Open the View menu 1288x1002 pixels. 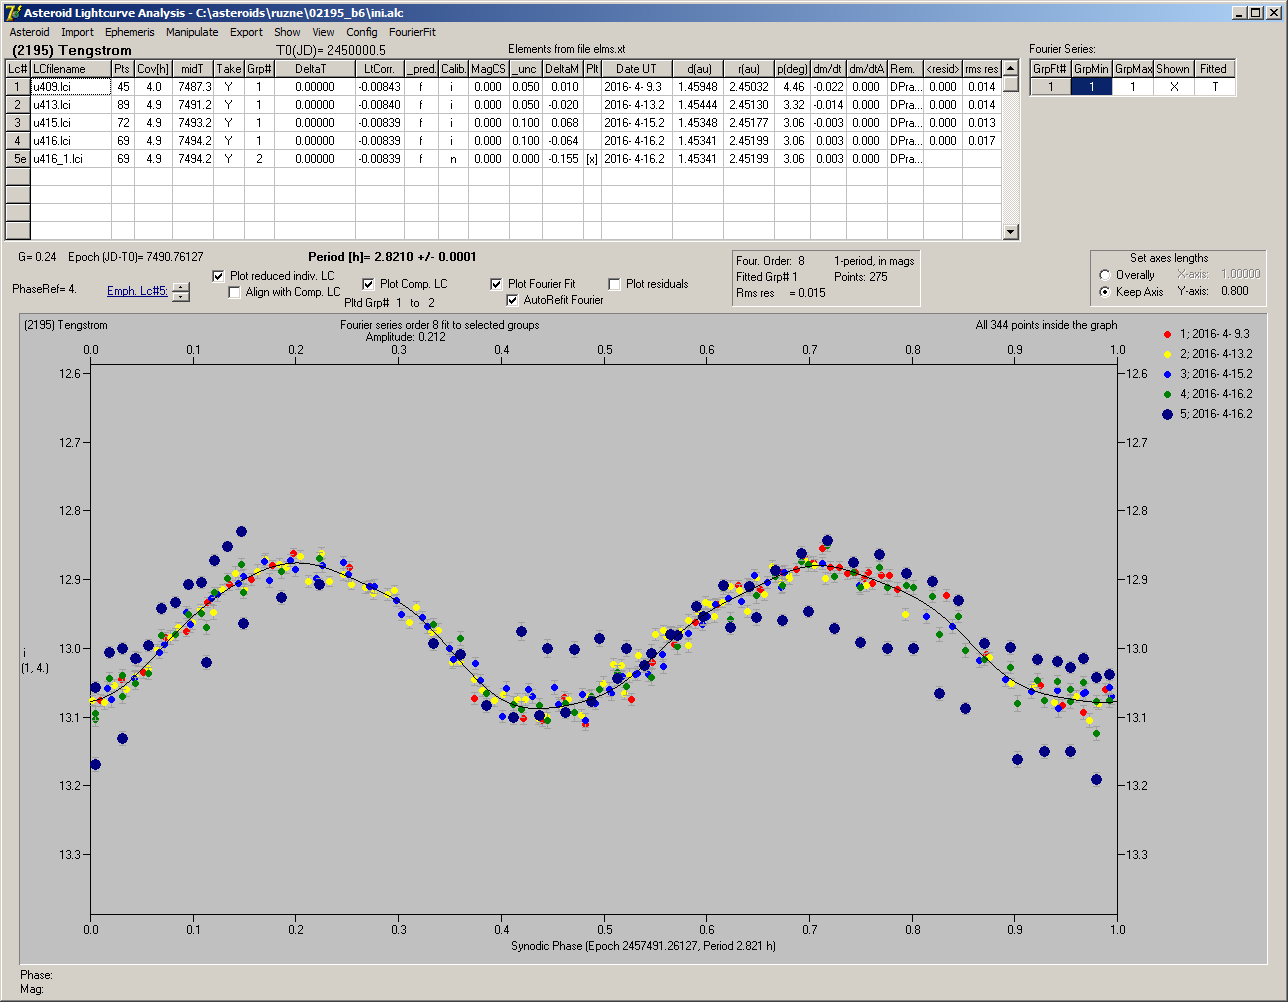(x=323, y=32)
